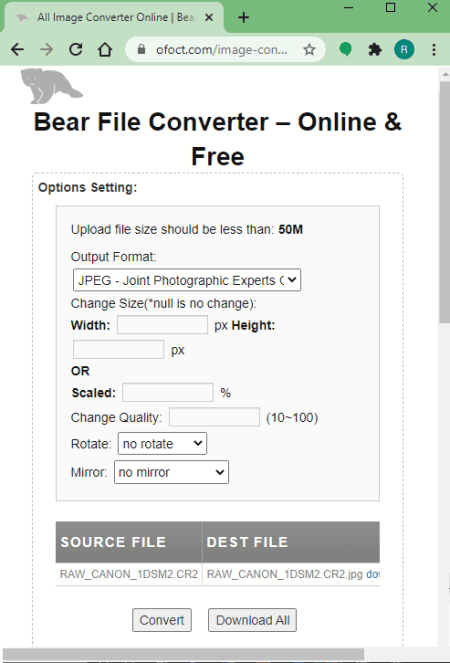The image size is (450, 663).
Task: Open the green chat extension icon
Action: (346, 49)
